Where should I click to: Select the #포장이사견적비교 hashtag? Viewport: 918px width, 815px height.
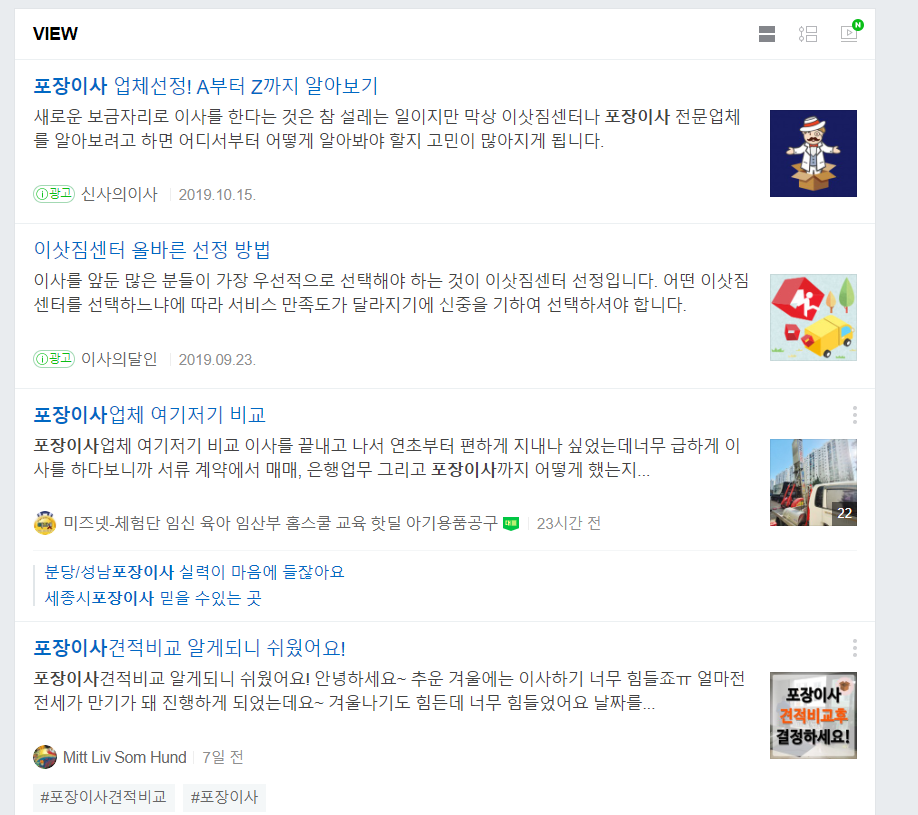104,797
